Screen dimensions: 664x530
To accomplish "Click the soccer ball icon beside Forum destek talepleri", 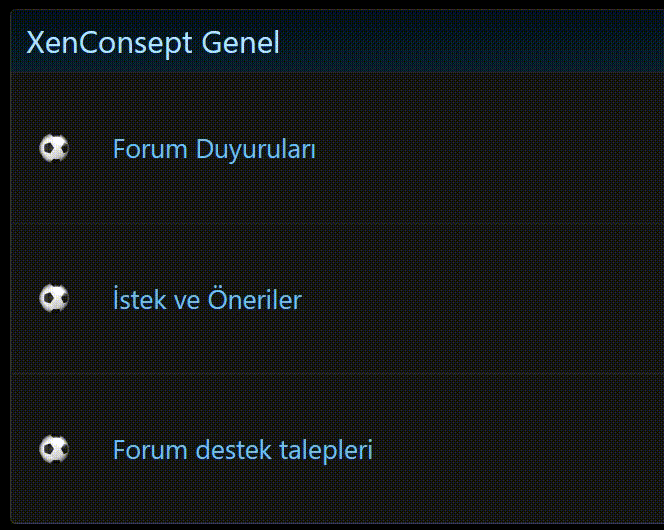I will coord(54,449).
